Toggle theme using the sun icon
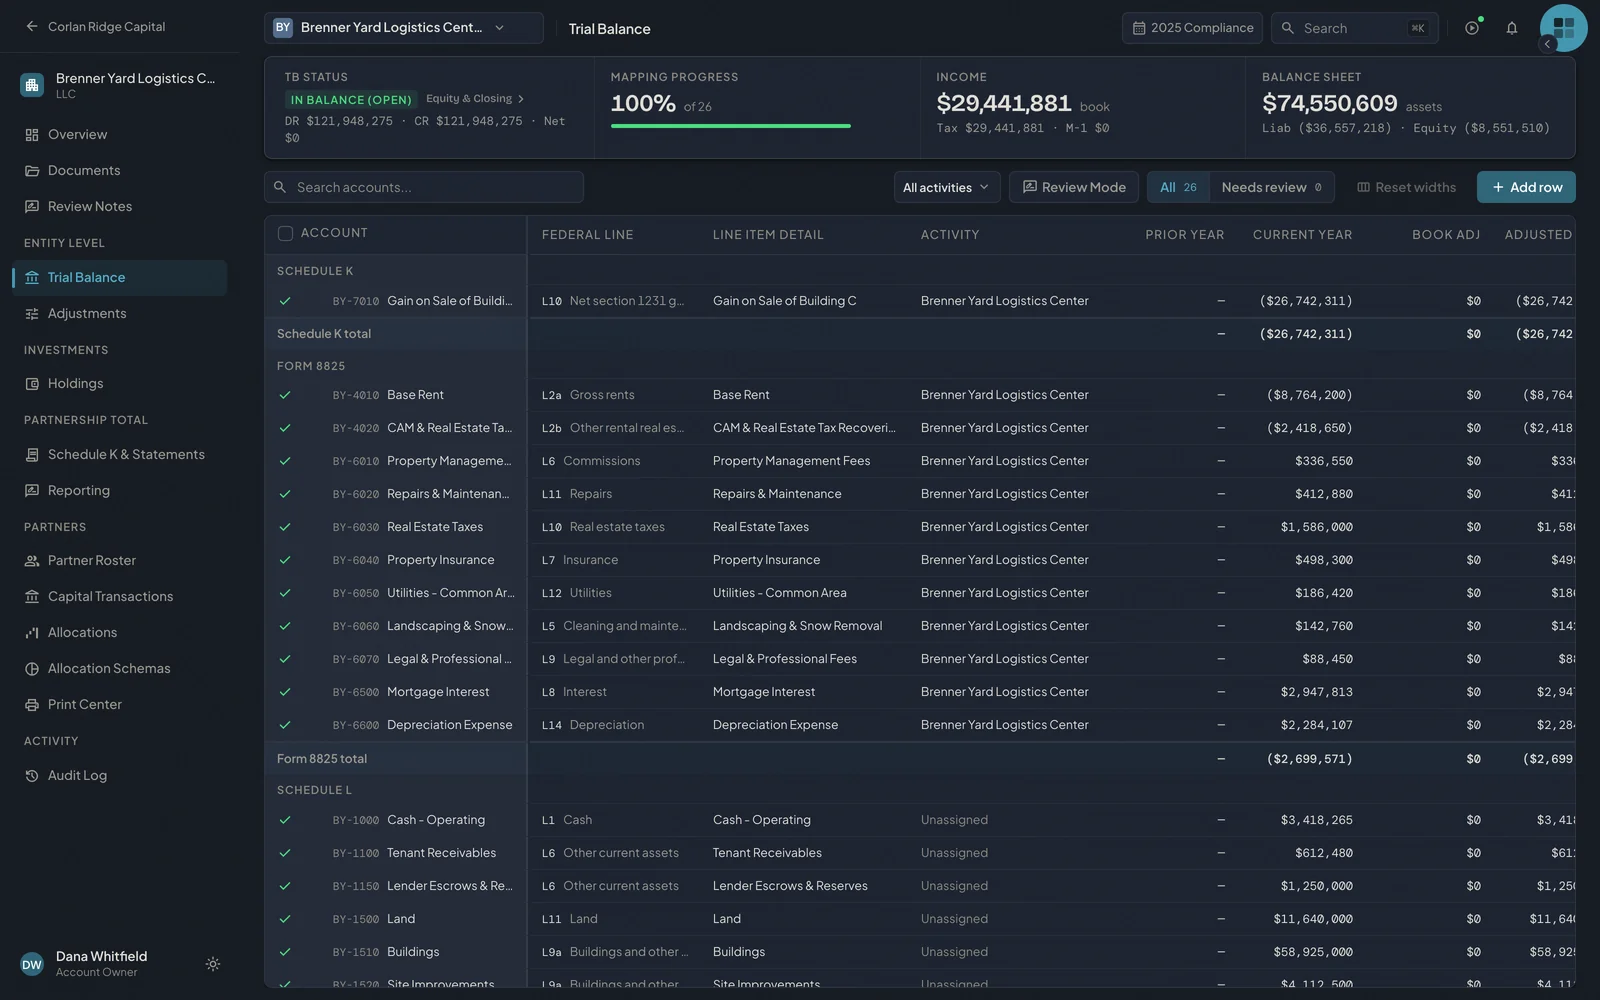1600x1000 pixels. click(213, 964)
